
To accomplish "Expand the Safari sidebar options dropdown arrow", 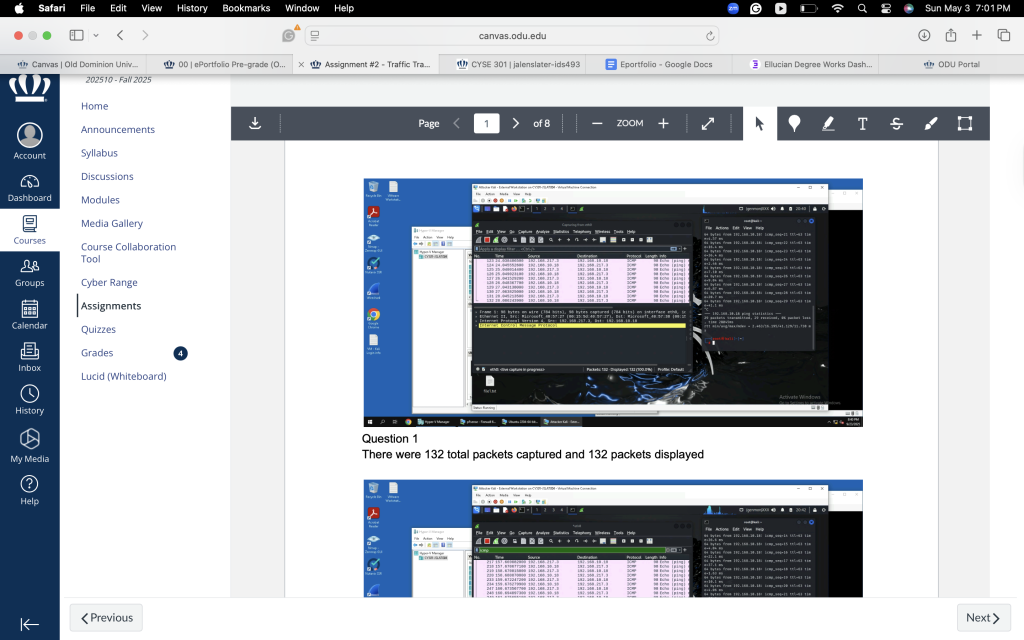I will coord(96,35).
